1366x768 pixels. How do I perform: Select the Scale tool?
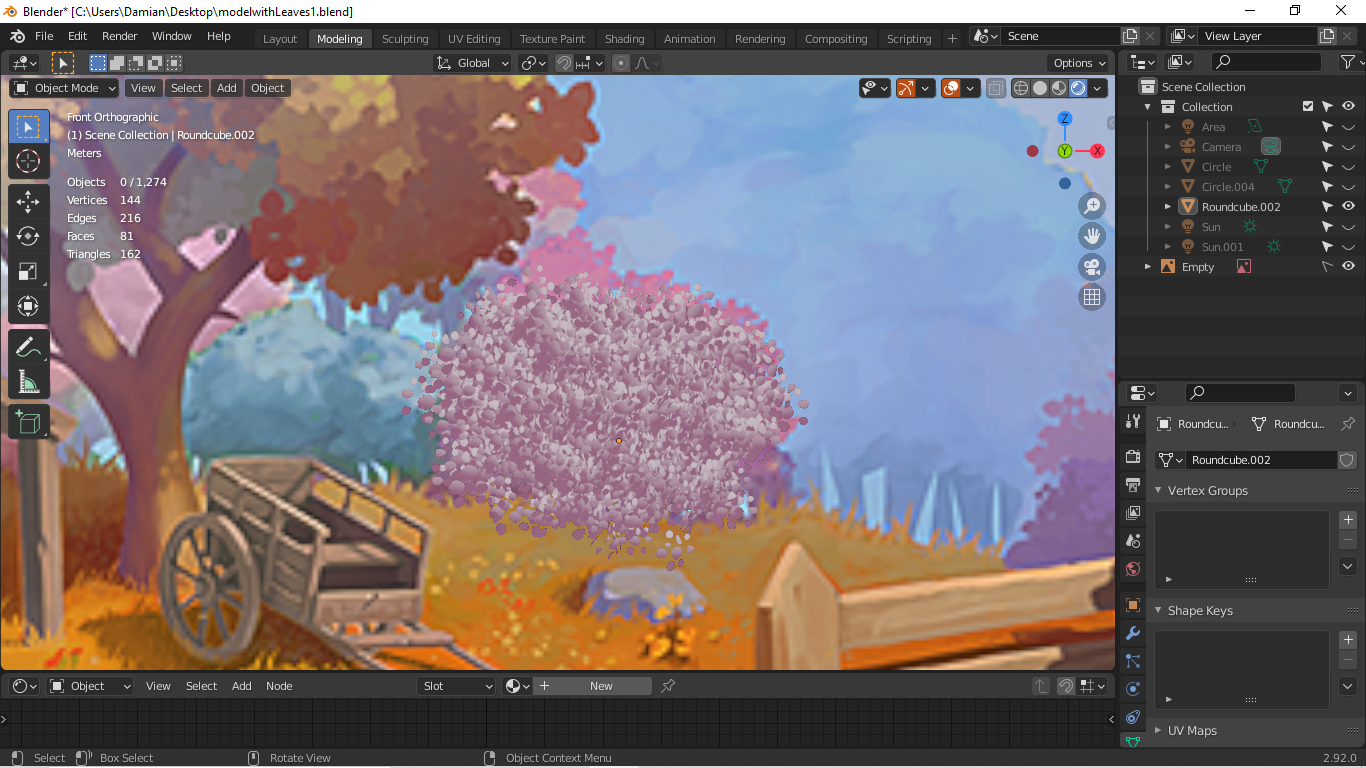pos(28,272)
